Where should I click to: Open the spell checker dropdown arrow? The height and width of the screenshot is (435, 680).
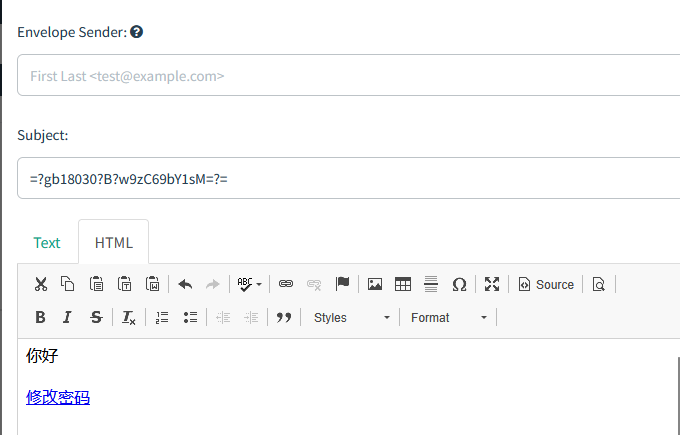(x=259, y=285)
